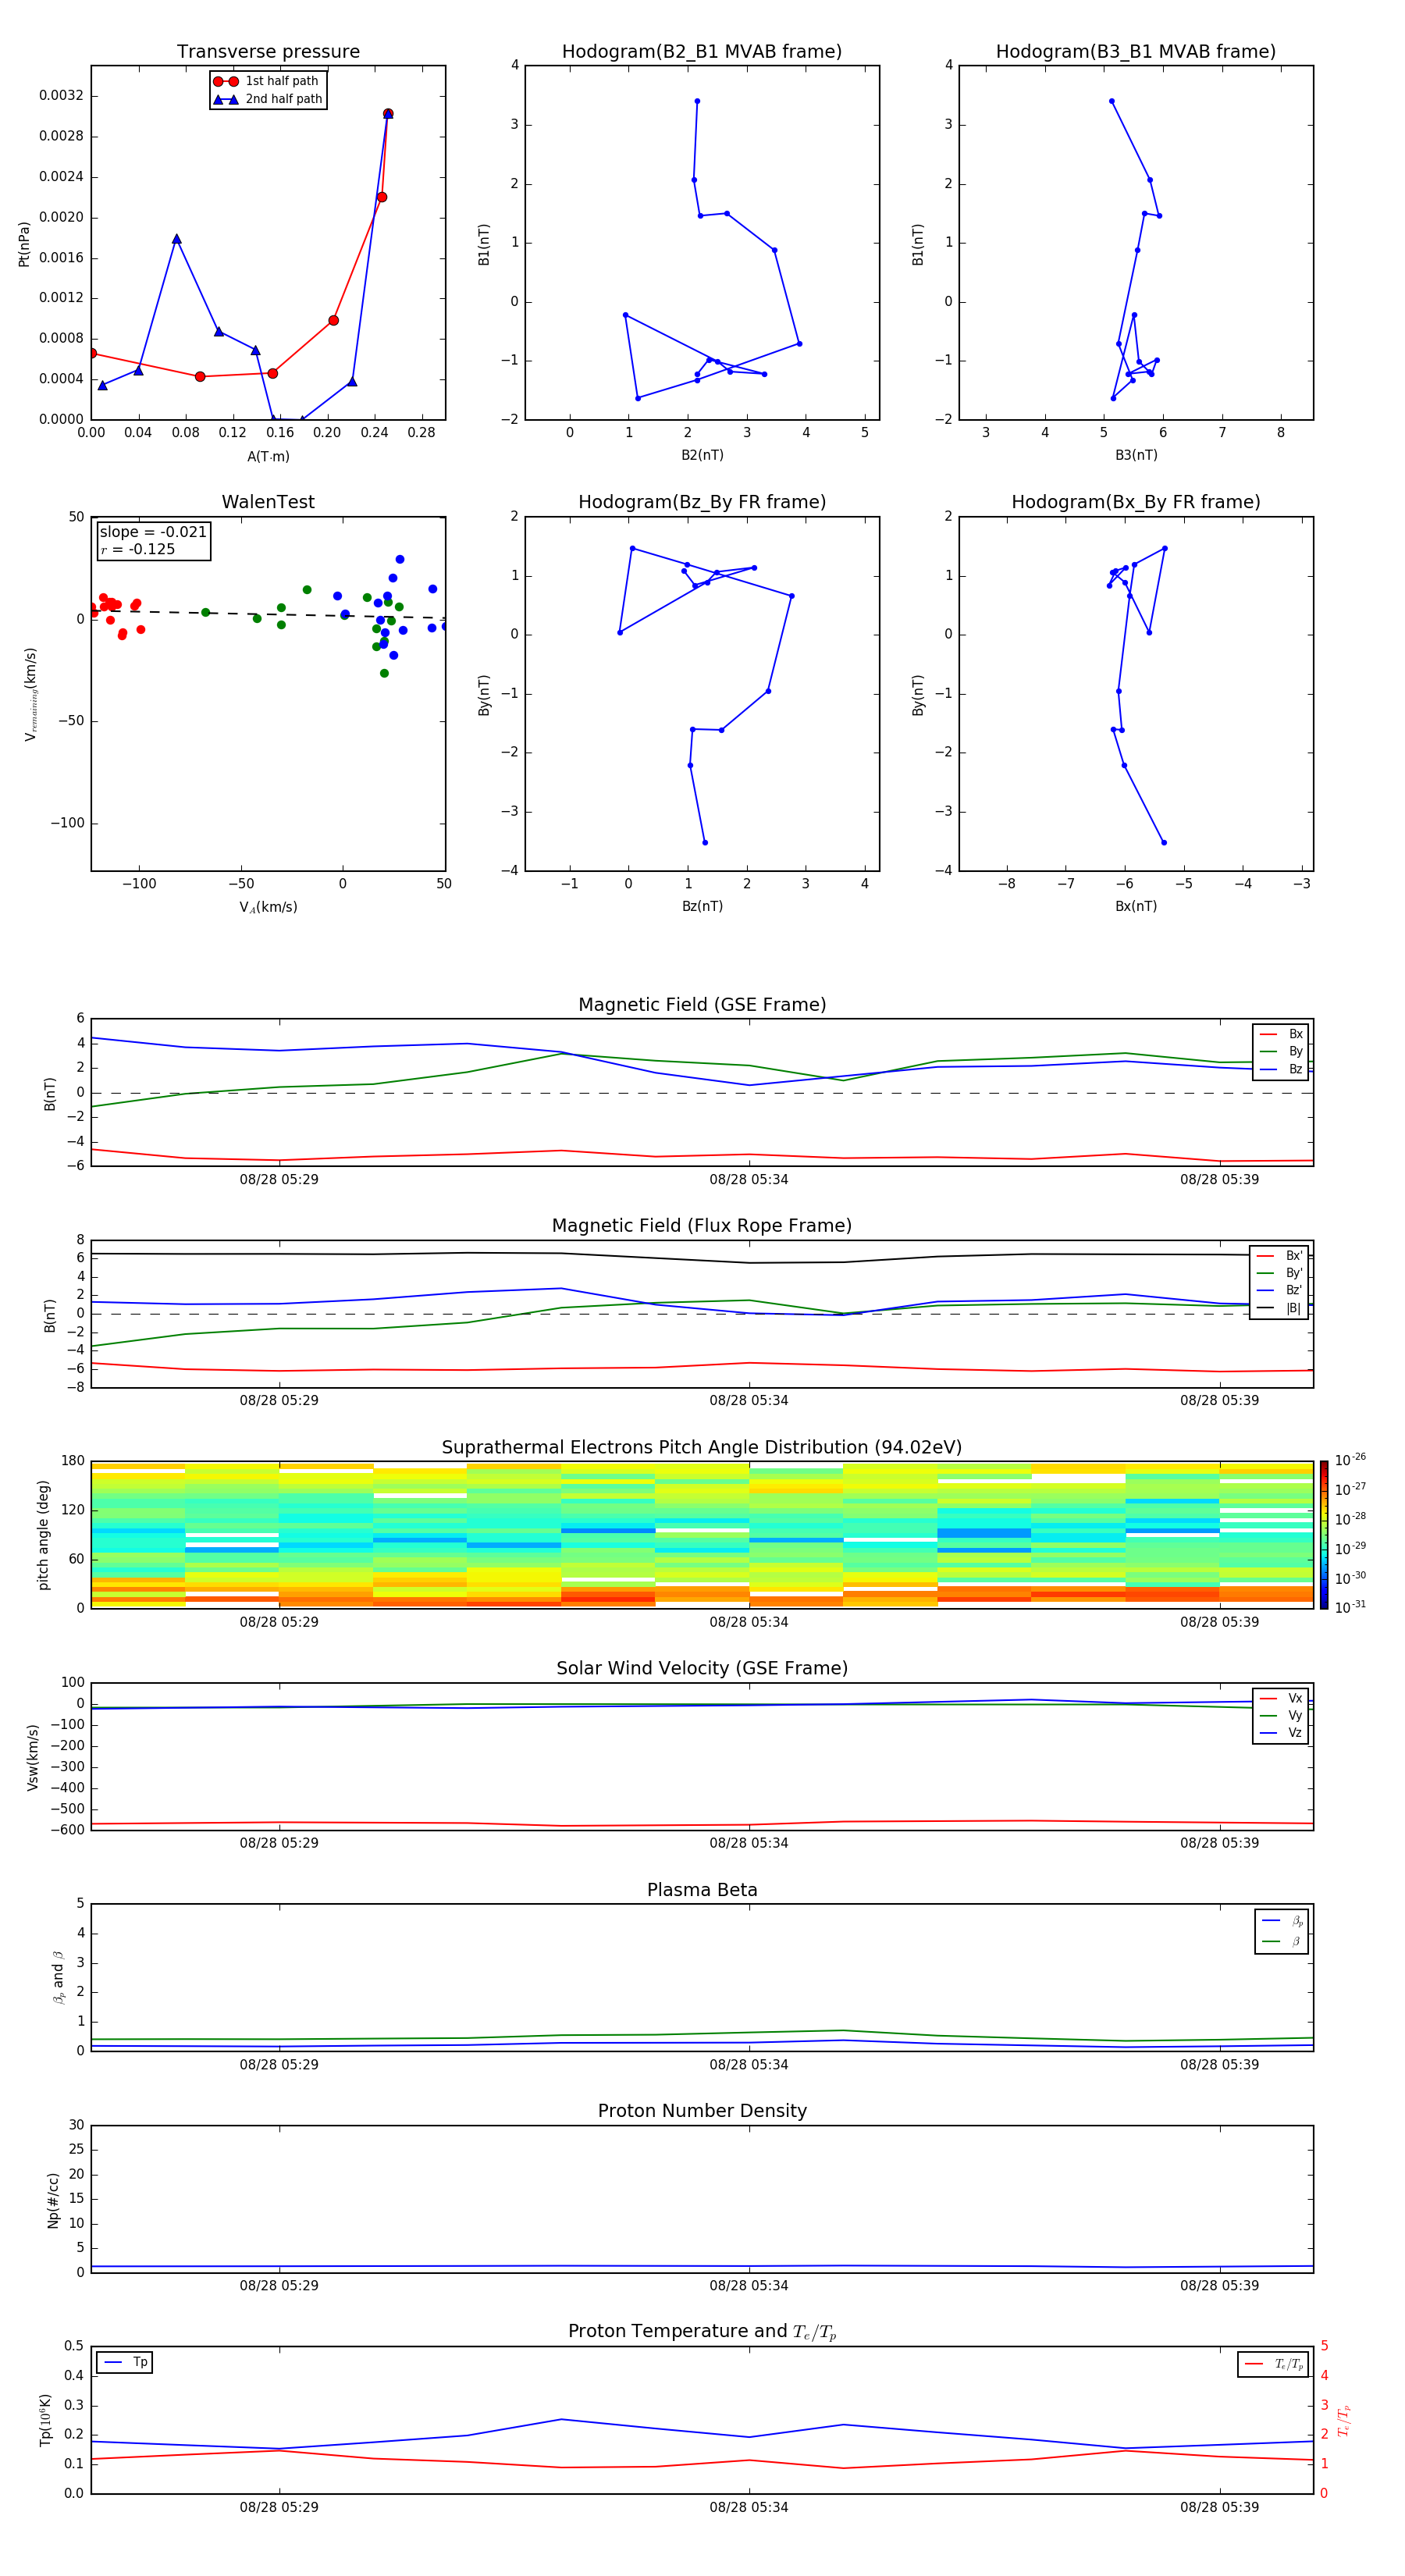Select 'Bz' in GSE magnetic field legend

pos(1281,1069)
